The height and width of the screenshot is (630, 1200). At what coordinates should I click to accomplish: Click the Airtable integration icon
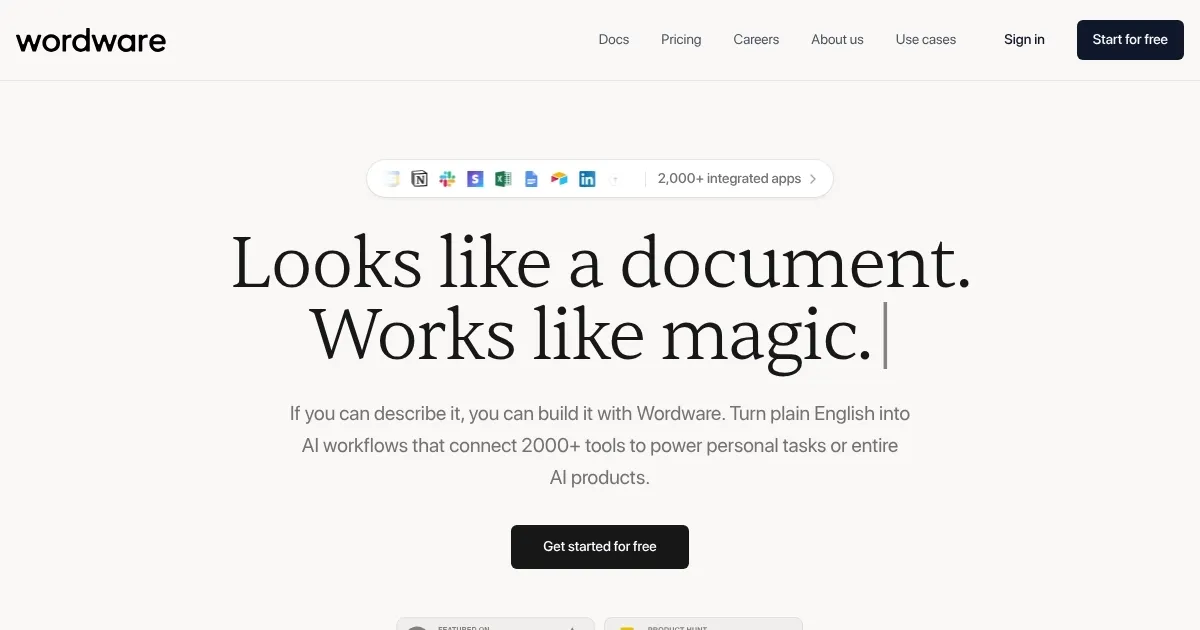click(559, 179)
